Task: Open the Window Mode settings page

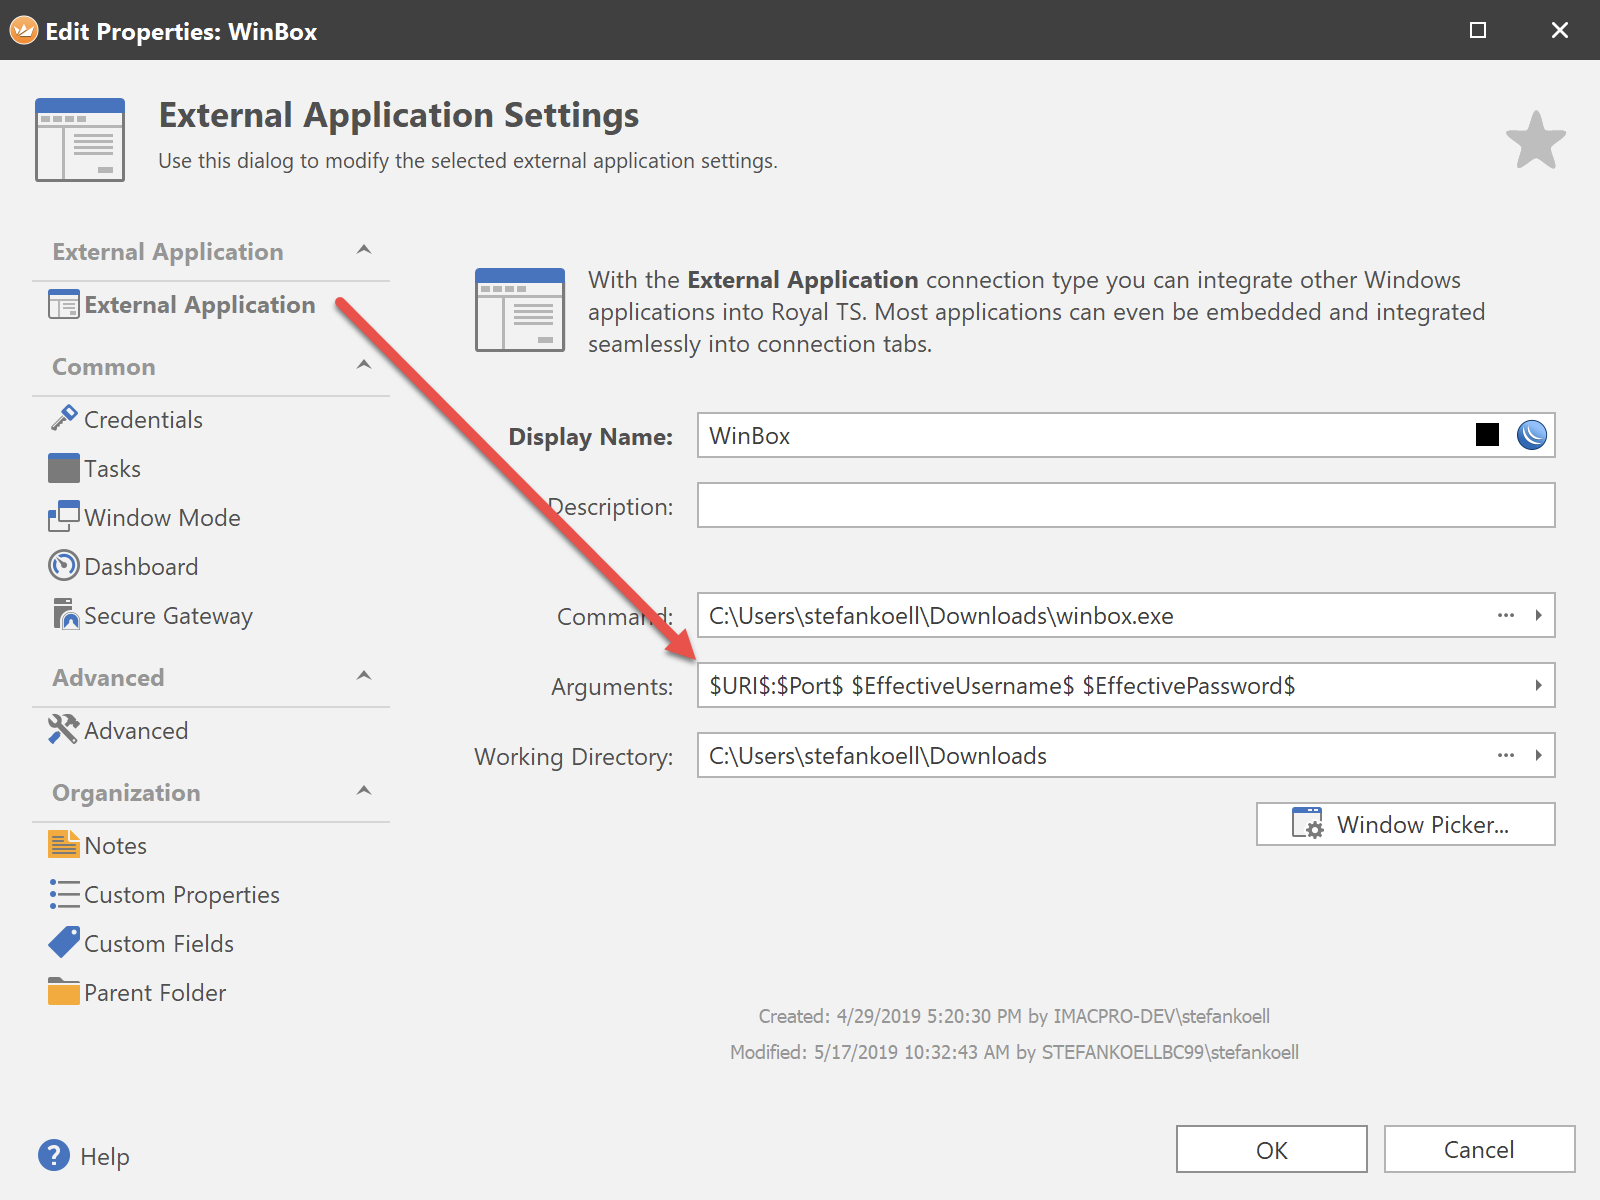Action: coord(162,518)
